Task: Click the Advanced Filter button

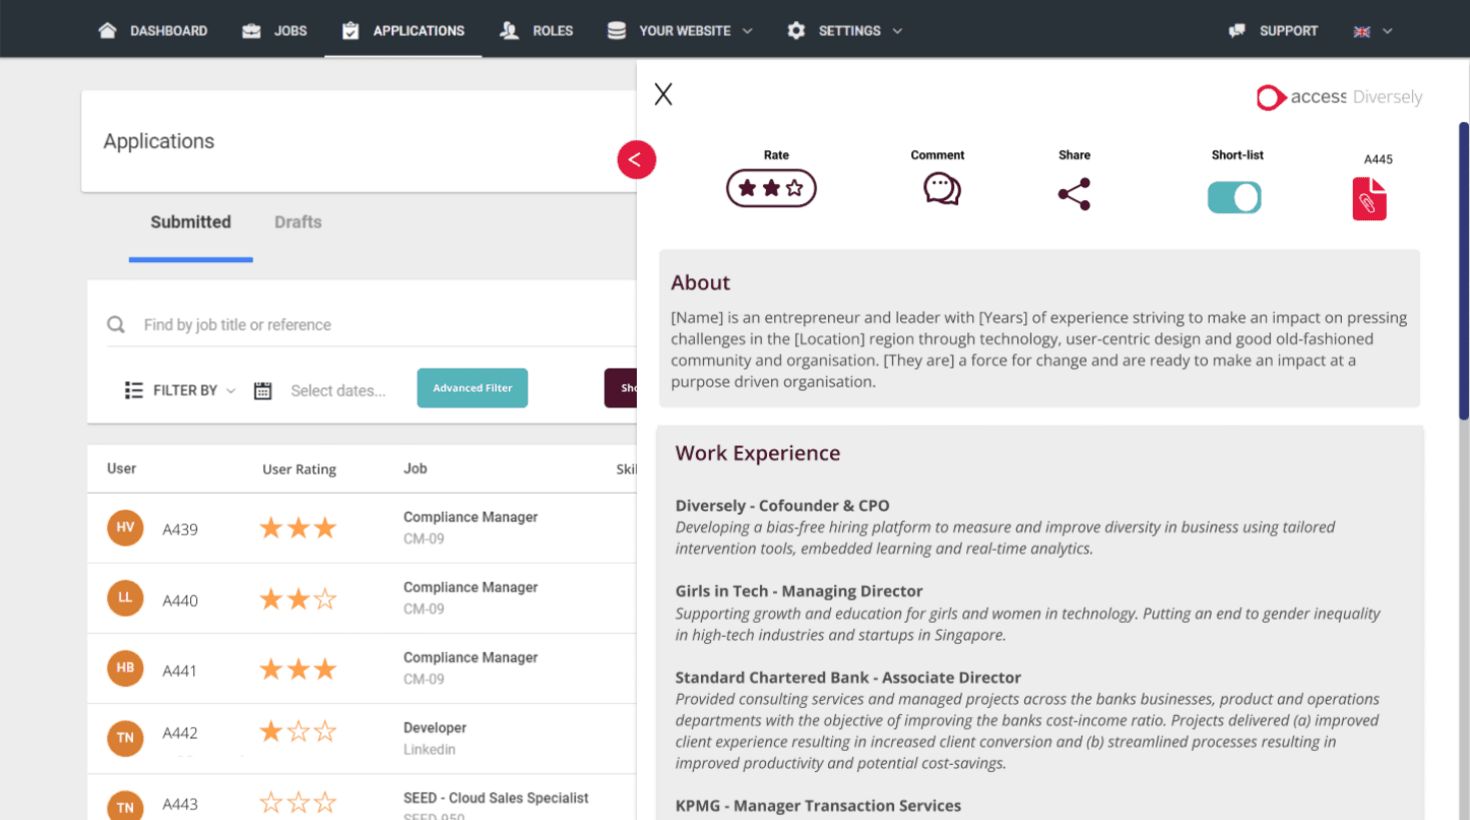Action: pyautogui.click(x=472, y=388)
